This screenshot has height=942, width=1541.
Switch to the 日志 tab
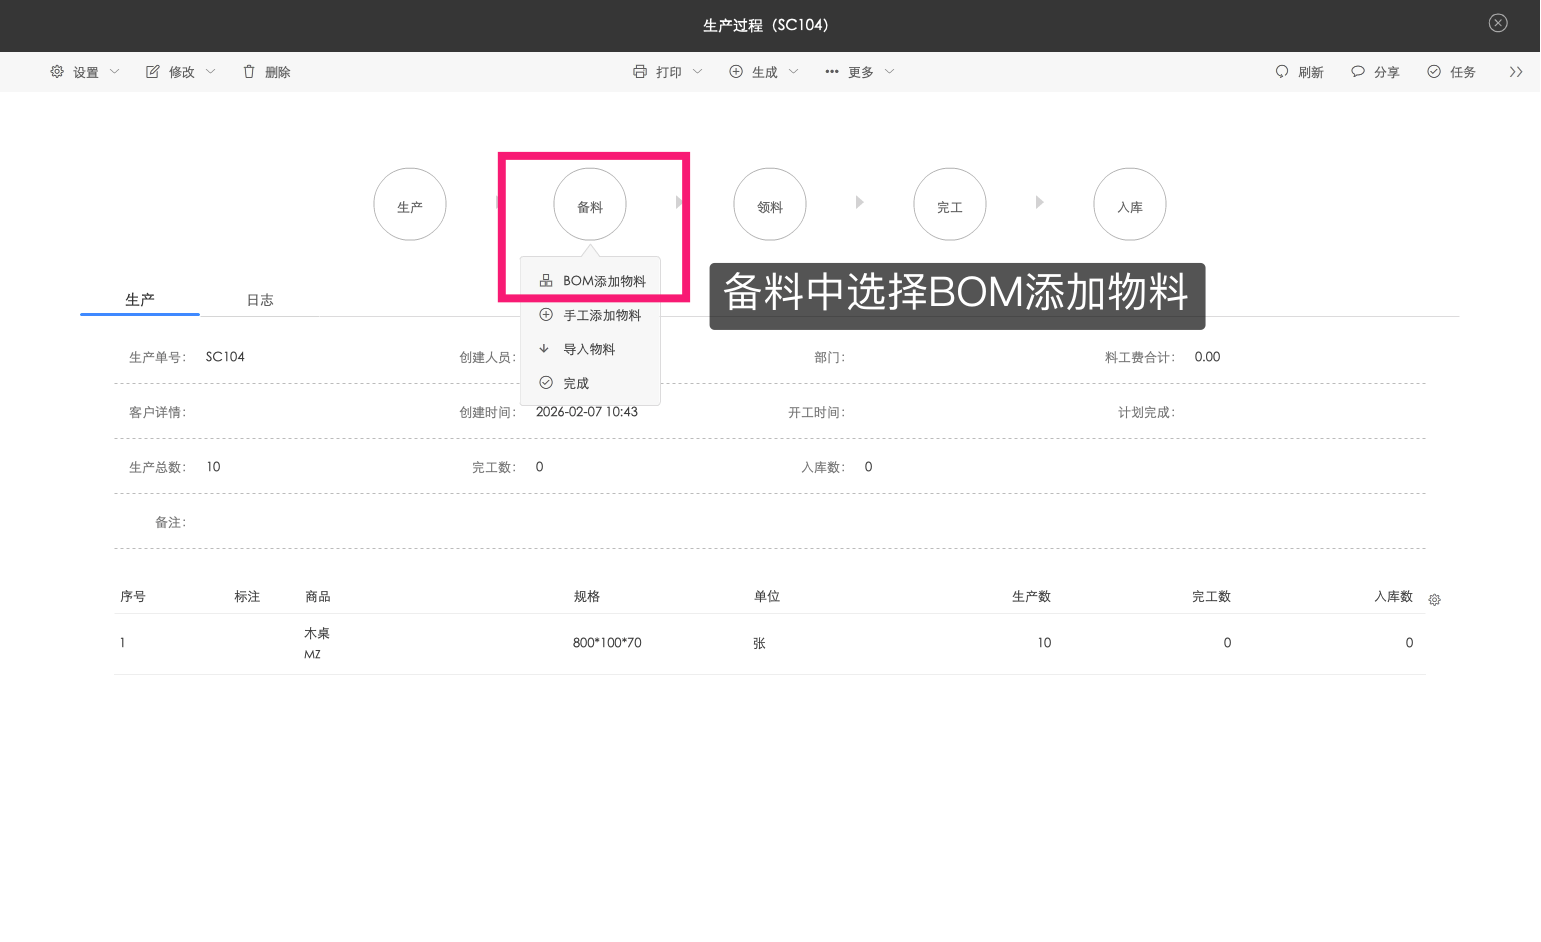click(259, 299)
